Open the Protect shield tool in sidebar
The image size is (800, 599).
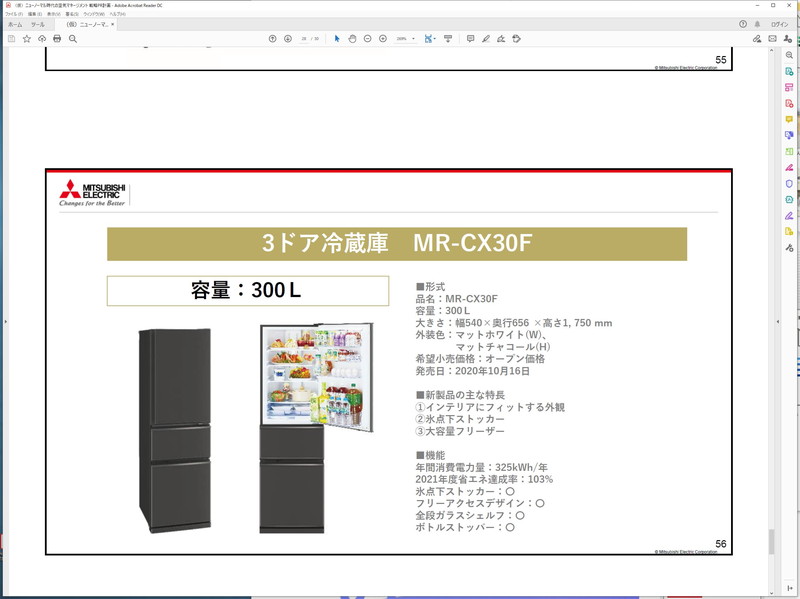point(789,183)
